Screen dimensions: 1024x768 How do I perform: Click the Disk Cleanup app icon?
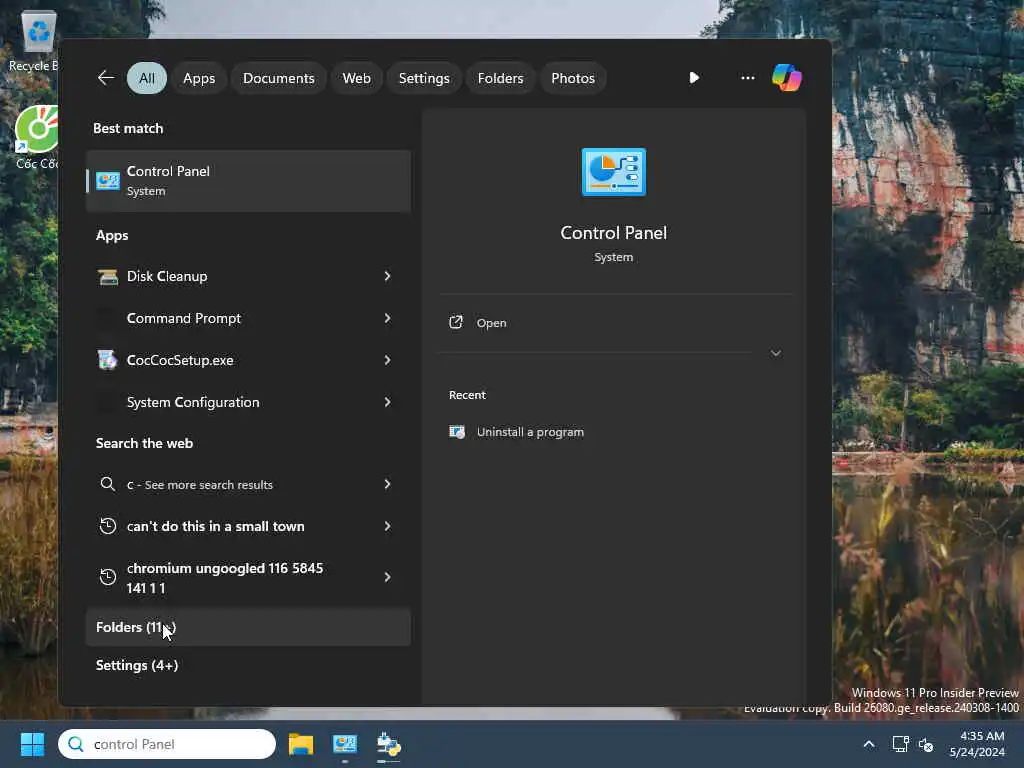tap(108, 276)
